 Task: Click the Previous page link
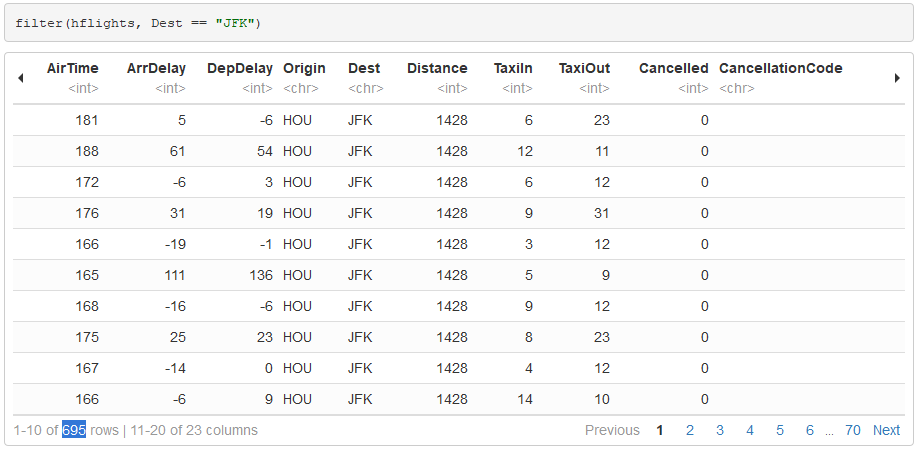click(x=612, y=431)
